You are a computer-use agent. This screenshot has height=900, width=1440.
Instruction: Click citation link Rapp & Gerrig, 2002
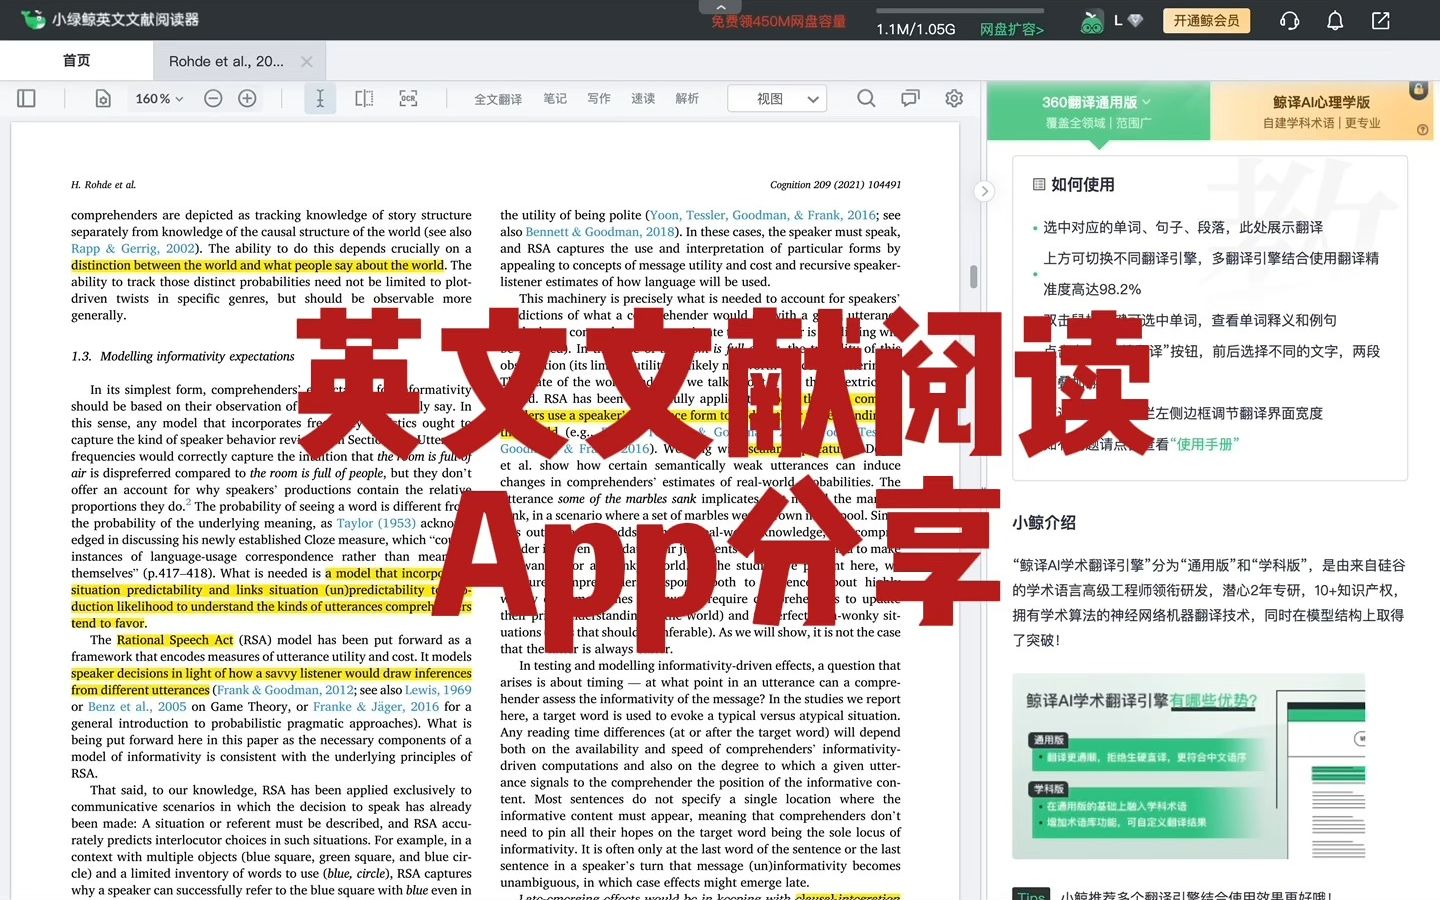[134, 248]
